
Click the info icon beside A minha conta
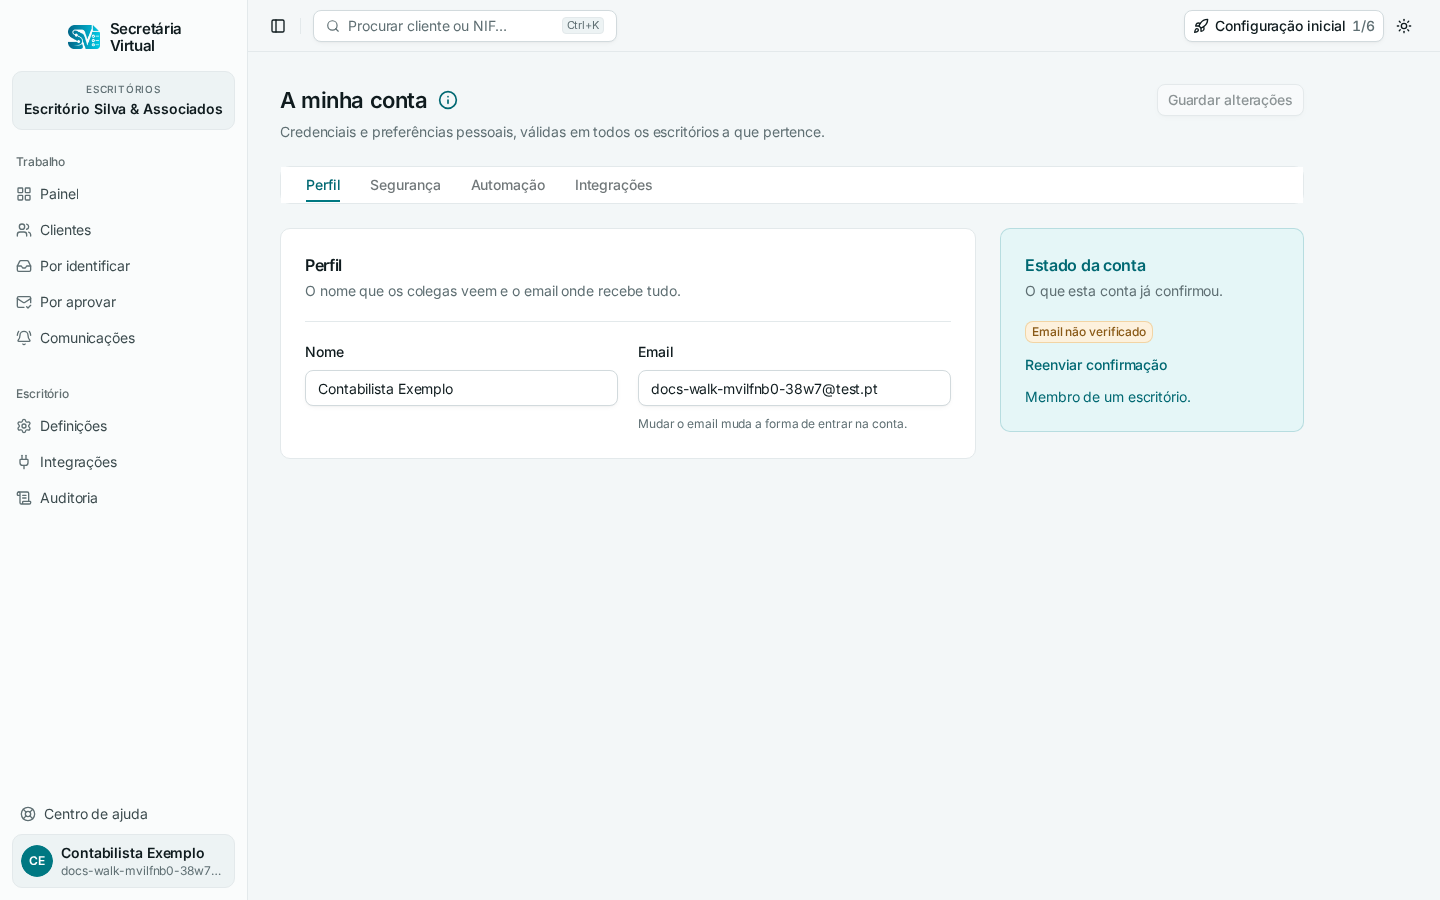(448, 100)
